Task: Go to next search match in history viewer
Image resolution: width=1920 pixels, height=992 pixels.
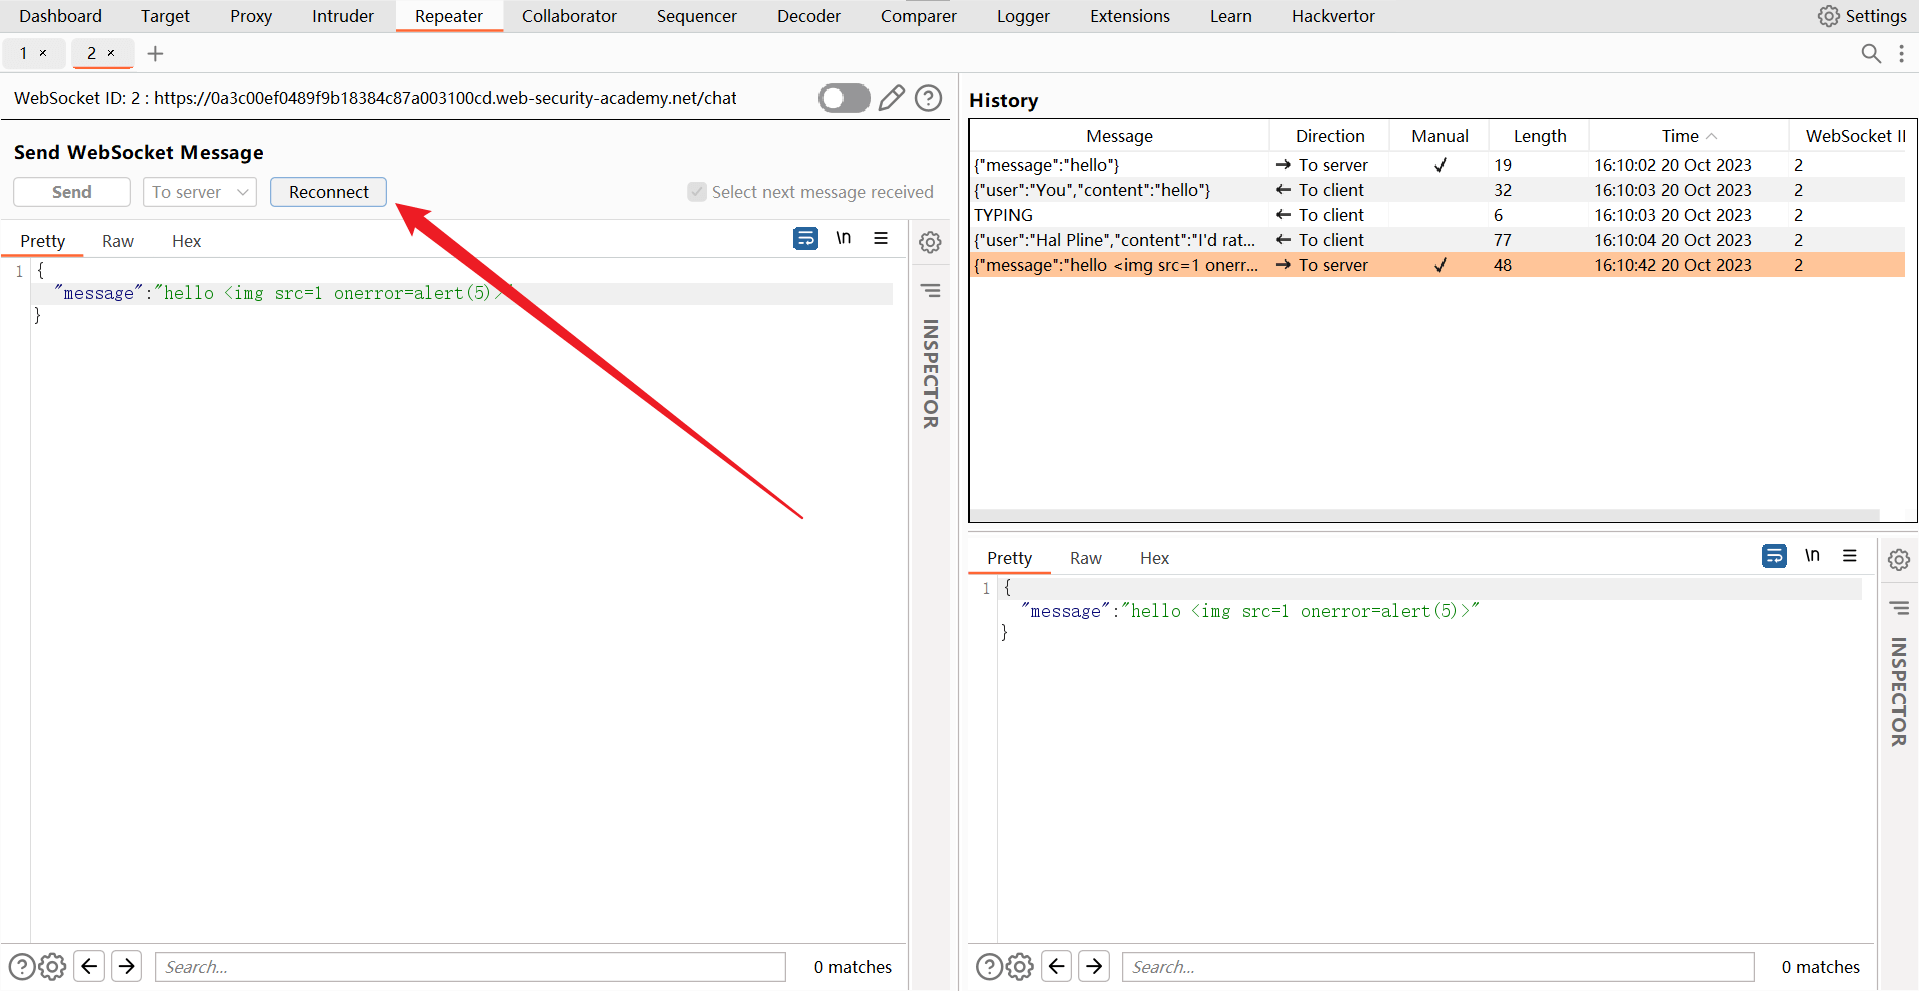Action: click(x=1094, y=966)
